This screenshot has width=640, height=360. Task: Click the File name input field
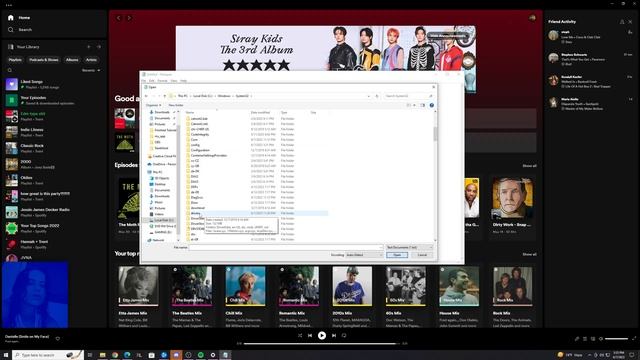click(x=286, y=247)
